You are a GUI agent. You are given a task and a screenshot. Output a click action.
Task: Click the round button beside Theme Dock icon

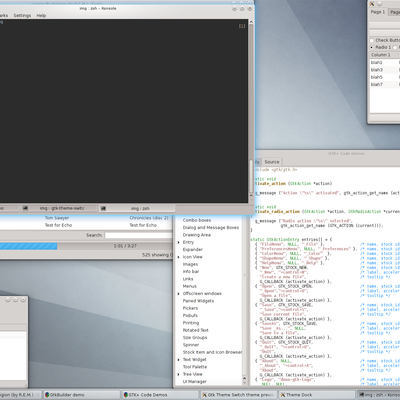[x=379, y=4]
